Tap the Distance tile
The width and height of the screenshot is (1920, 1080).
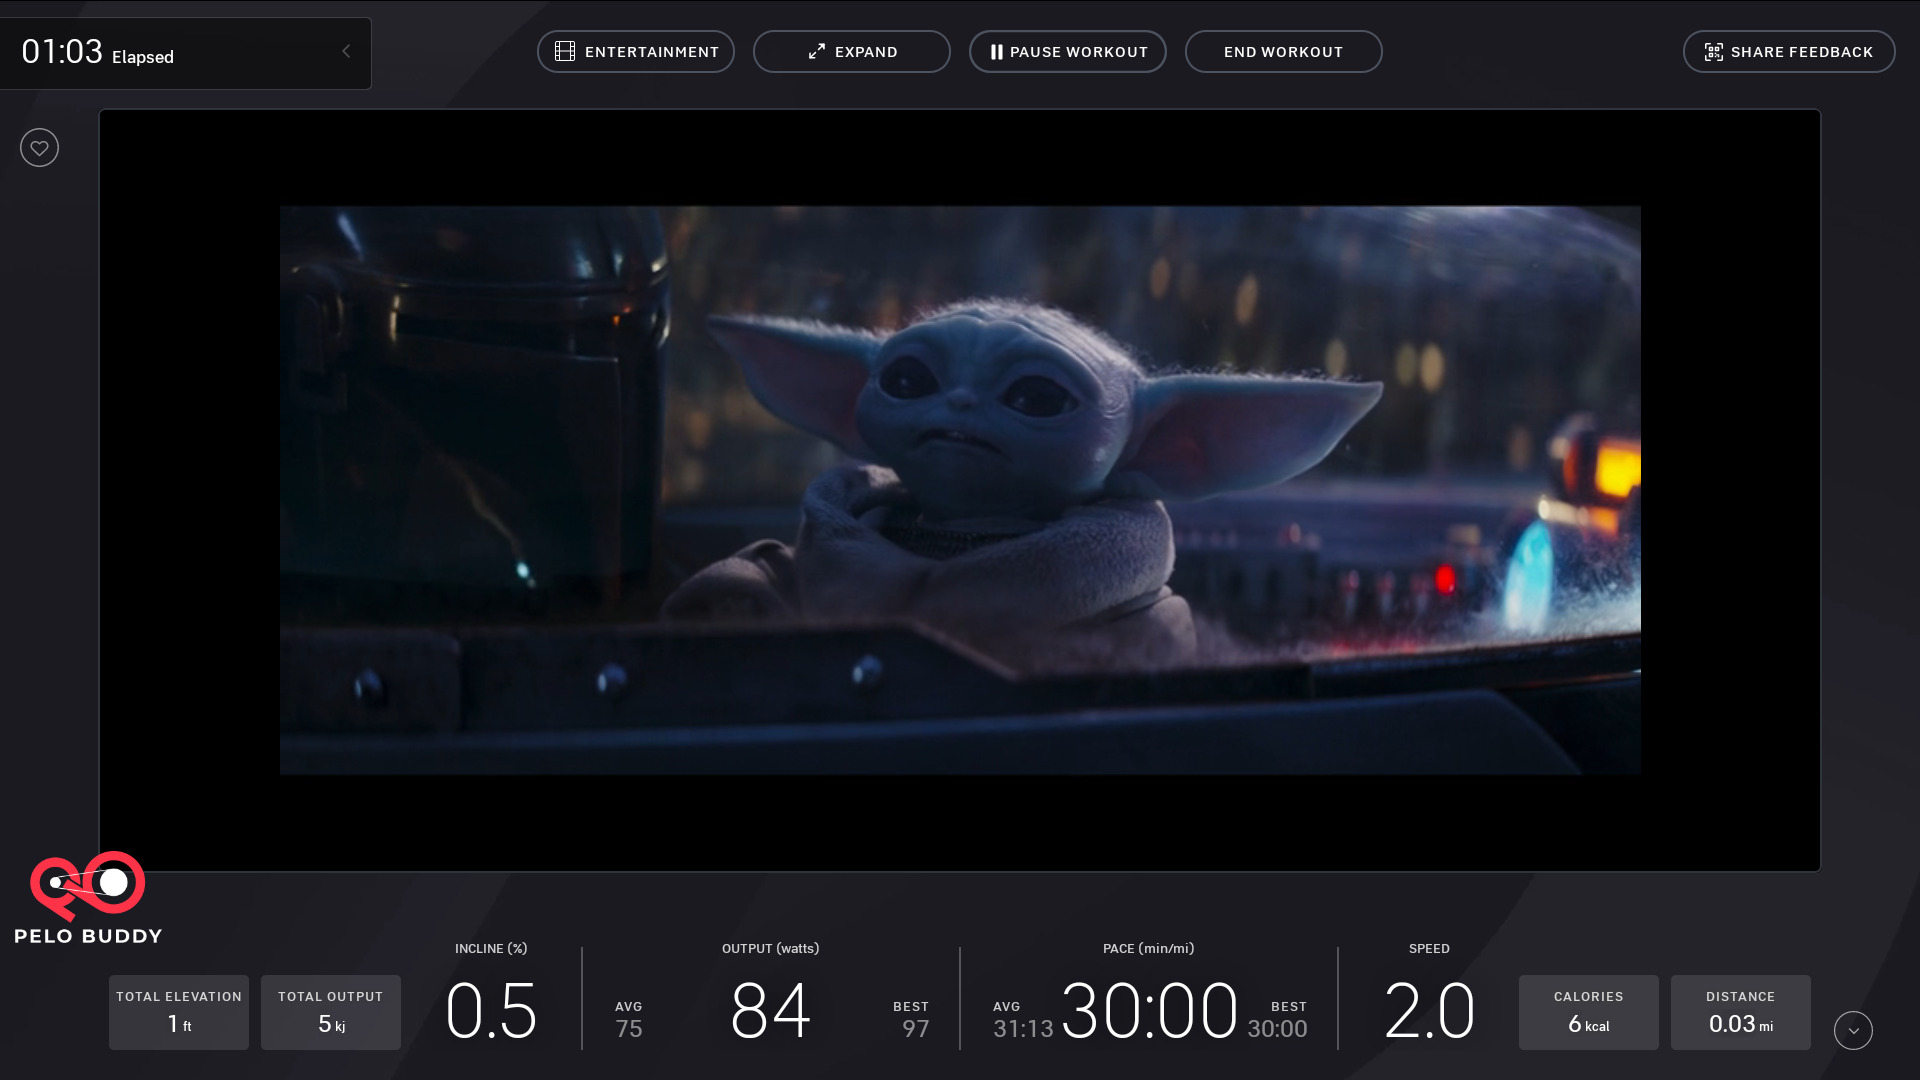pos(1740,1012)
